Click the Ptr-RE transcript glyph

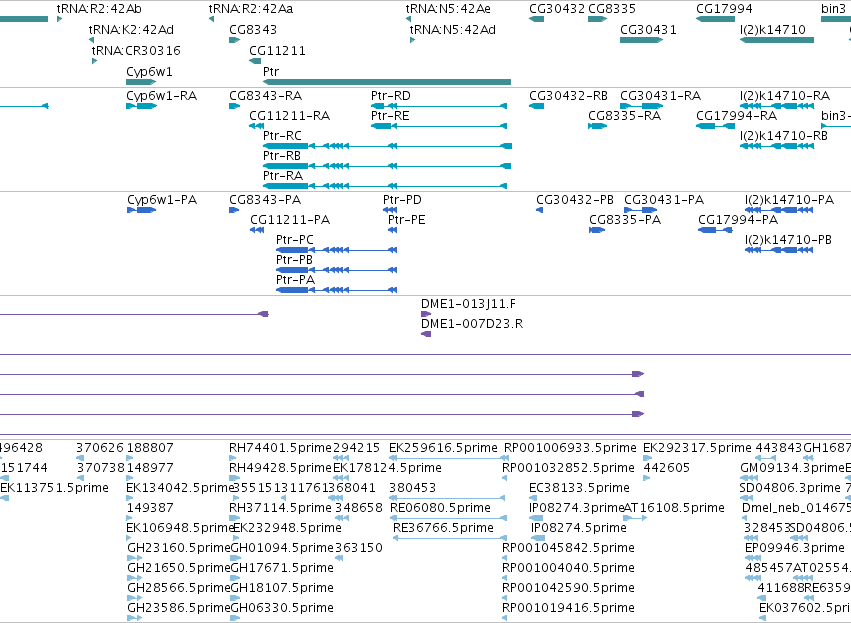coord(439,126)
